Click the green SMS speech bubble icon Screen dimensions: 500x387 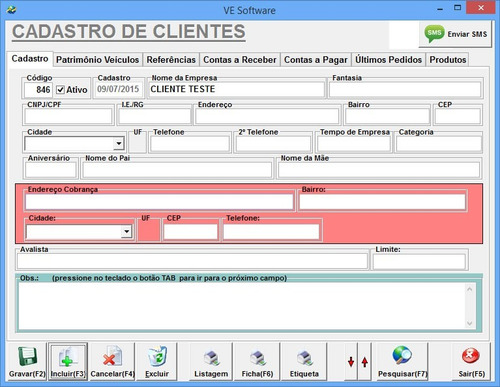434,34
